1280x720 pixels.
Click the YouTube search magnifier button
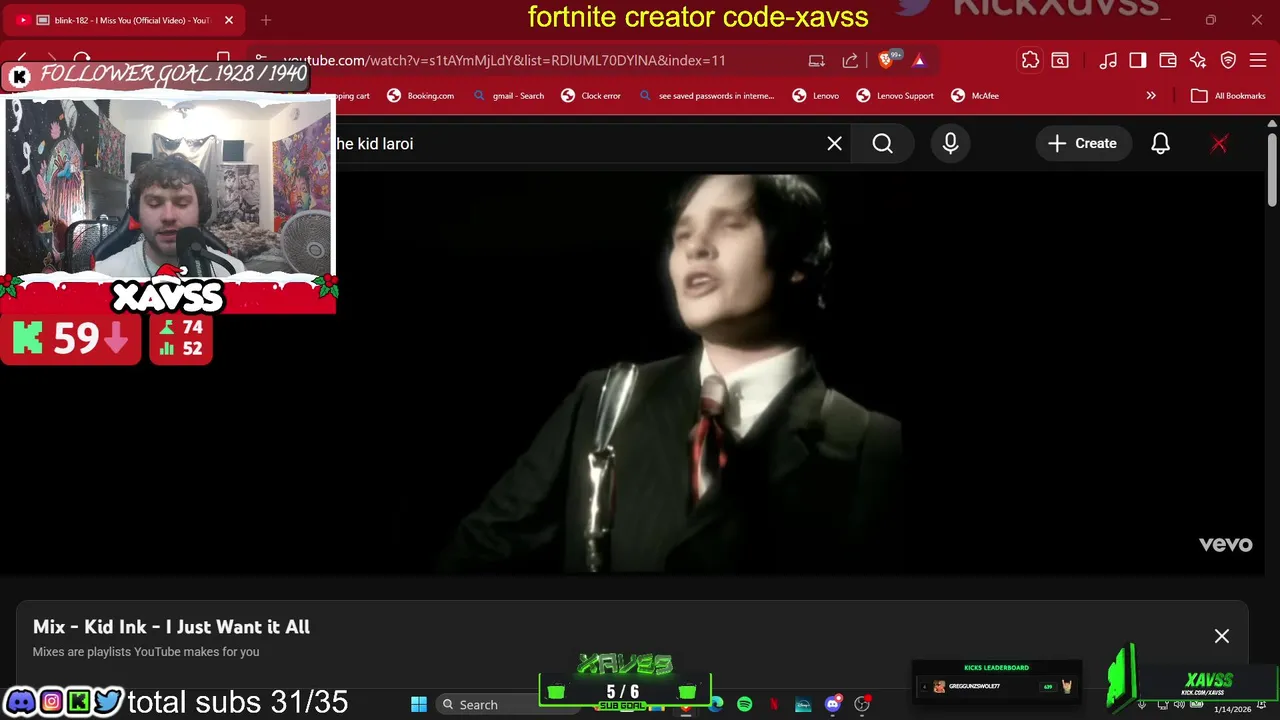coord(882,144)
